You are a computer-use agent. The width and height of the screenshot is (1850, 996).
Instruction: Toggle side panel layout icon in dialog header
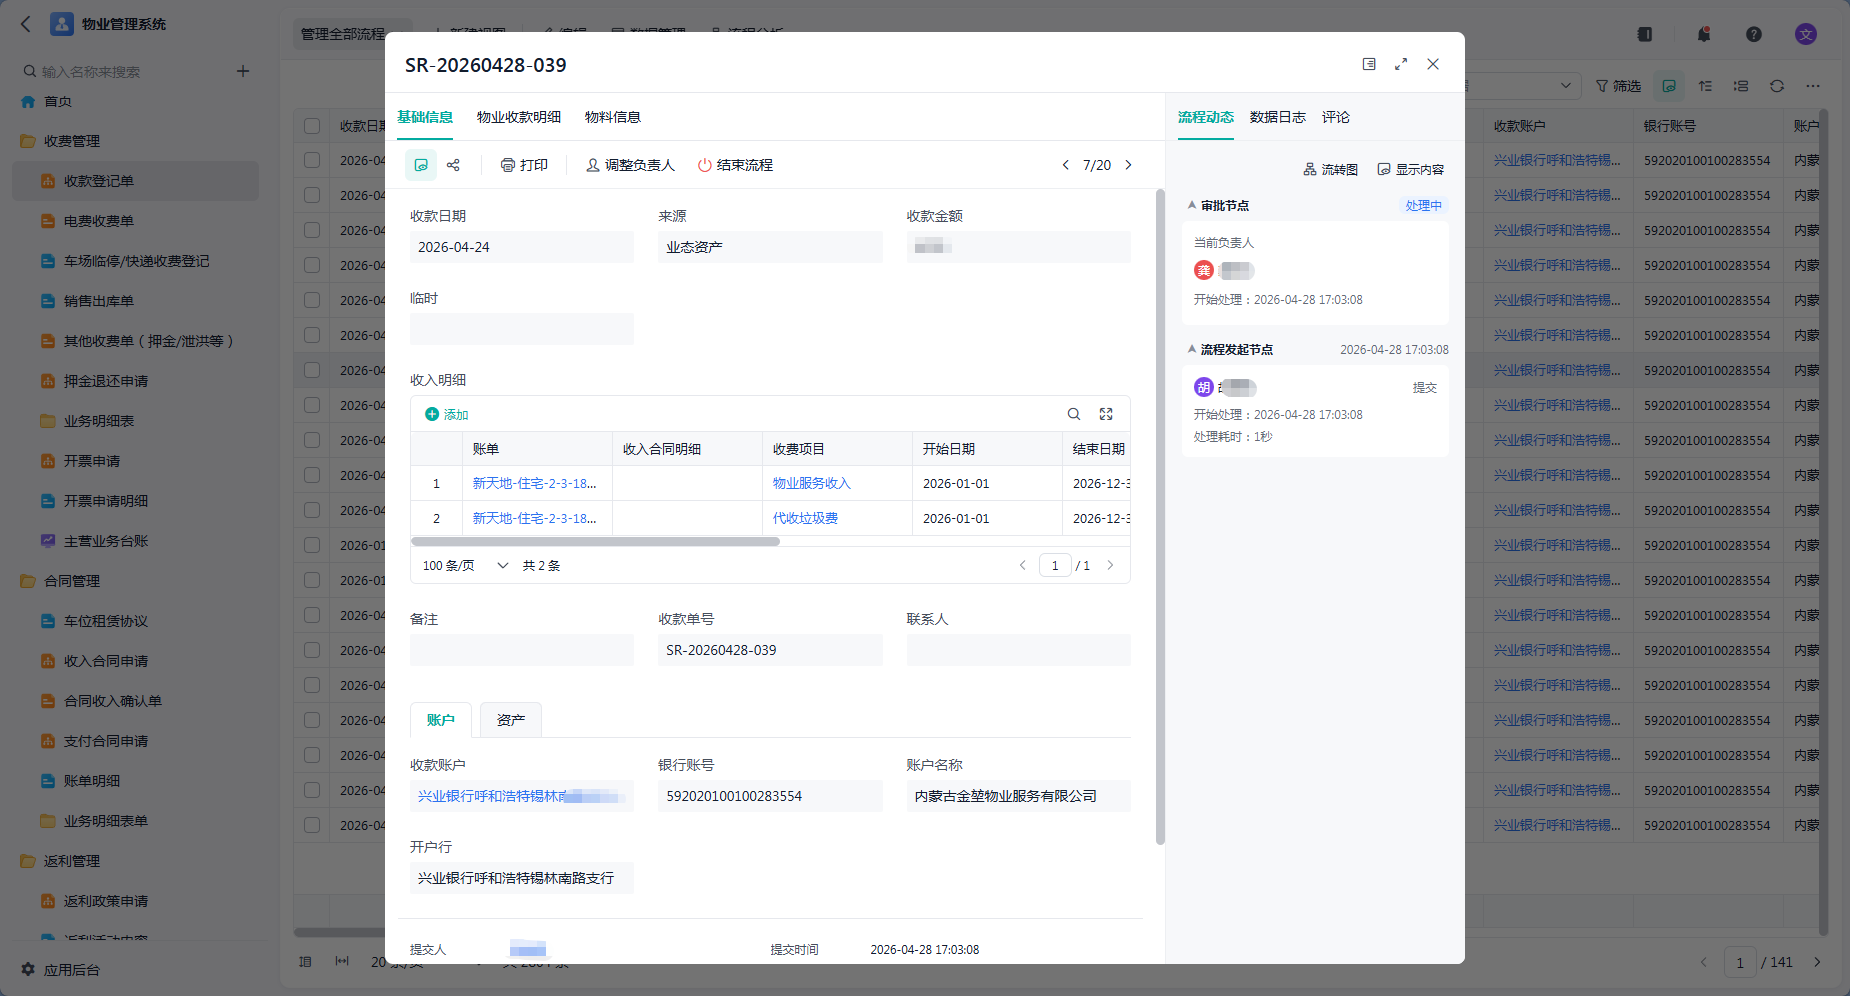pos(1369,64)
